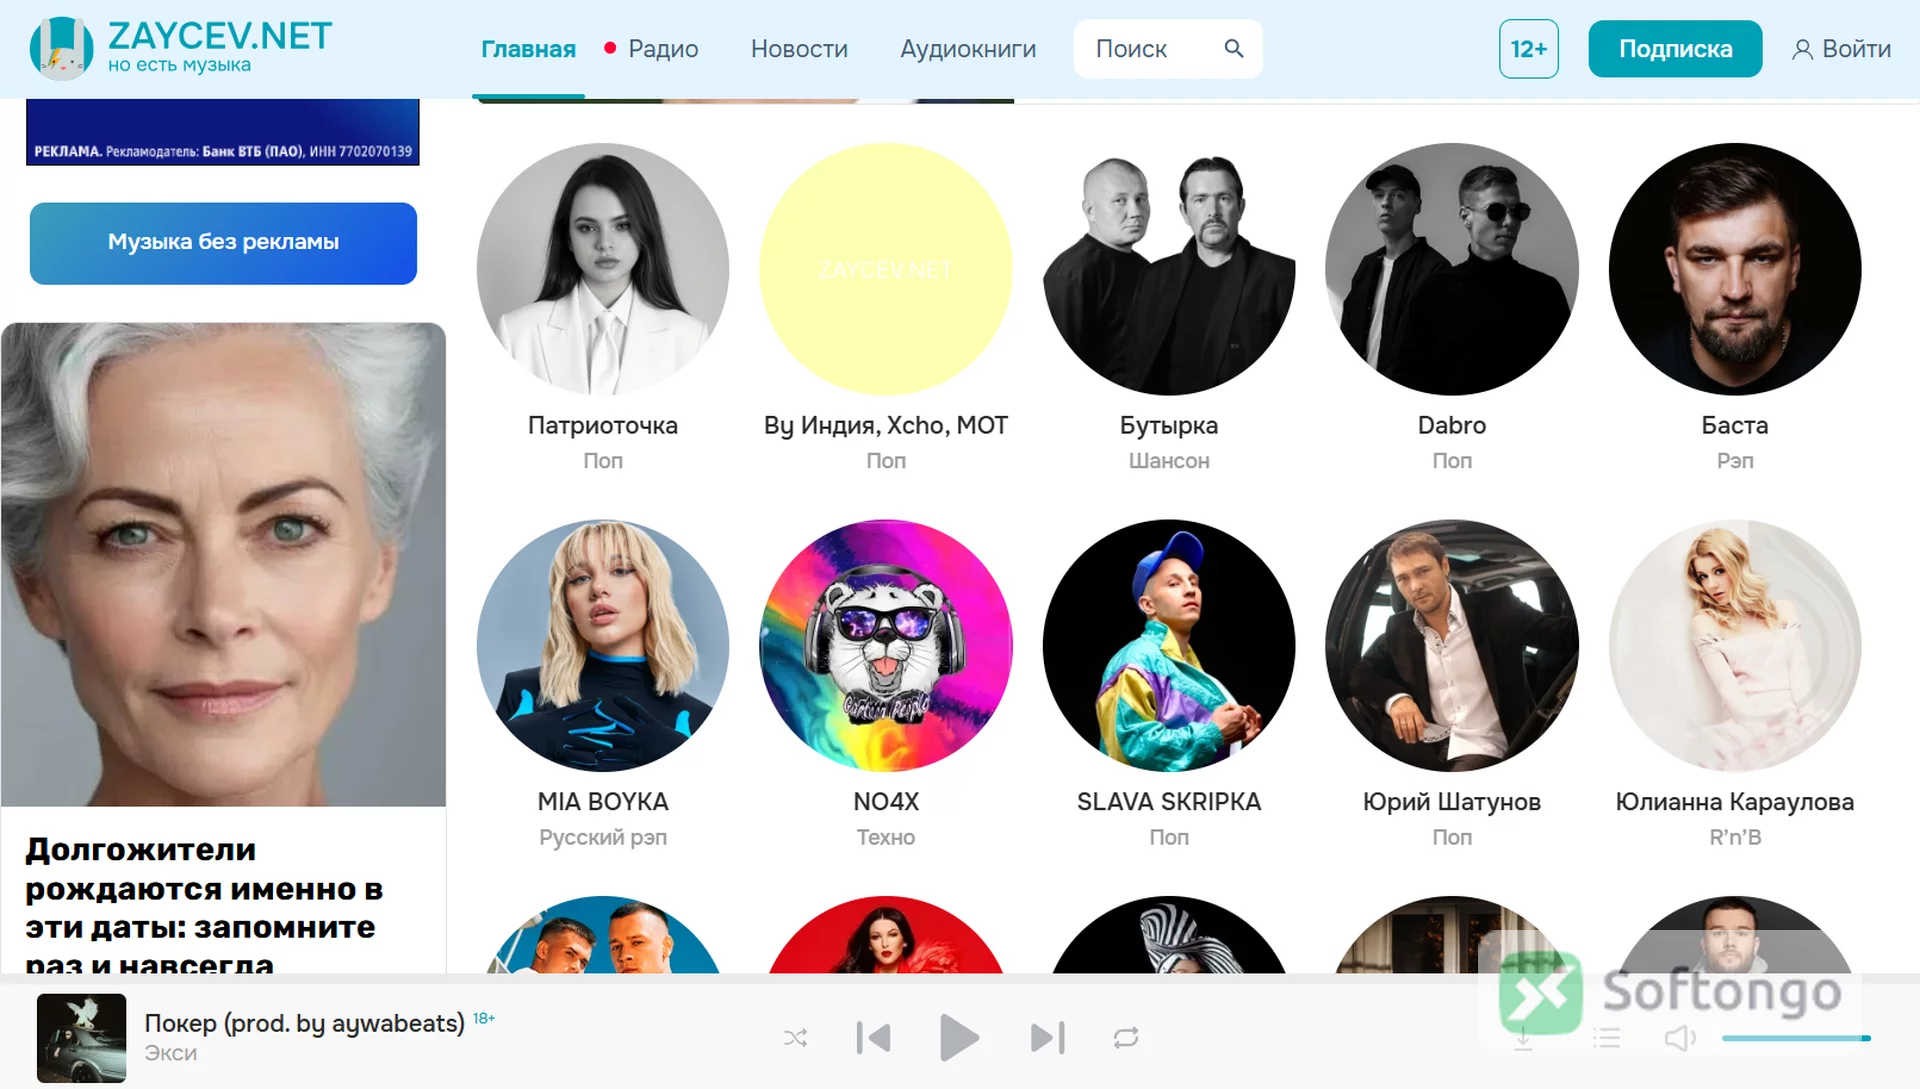
Task: Click the Покер track album cover
Action: click(x=82, y=1038)
